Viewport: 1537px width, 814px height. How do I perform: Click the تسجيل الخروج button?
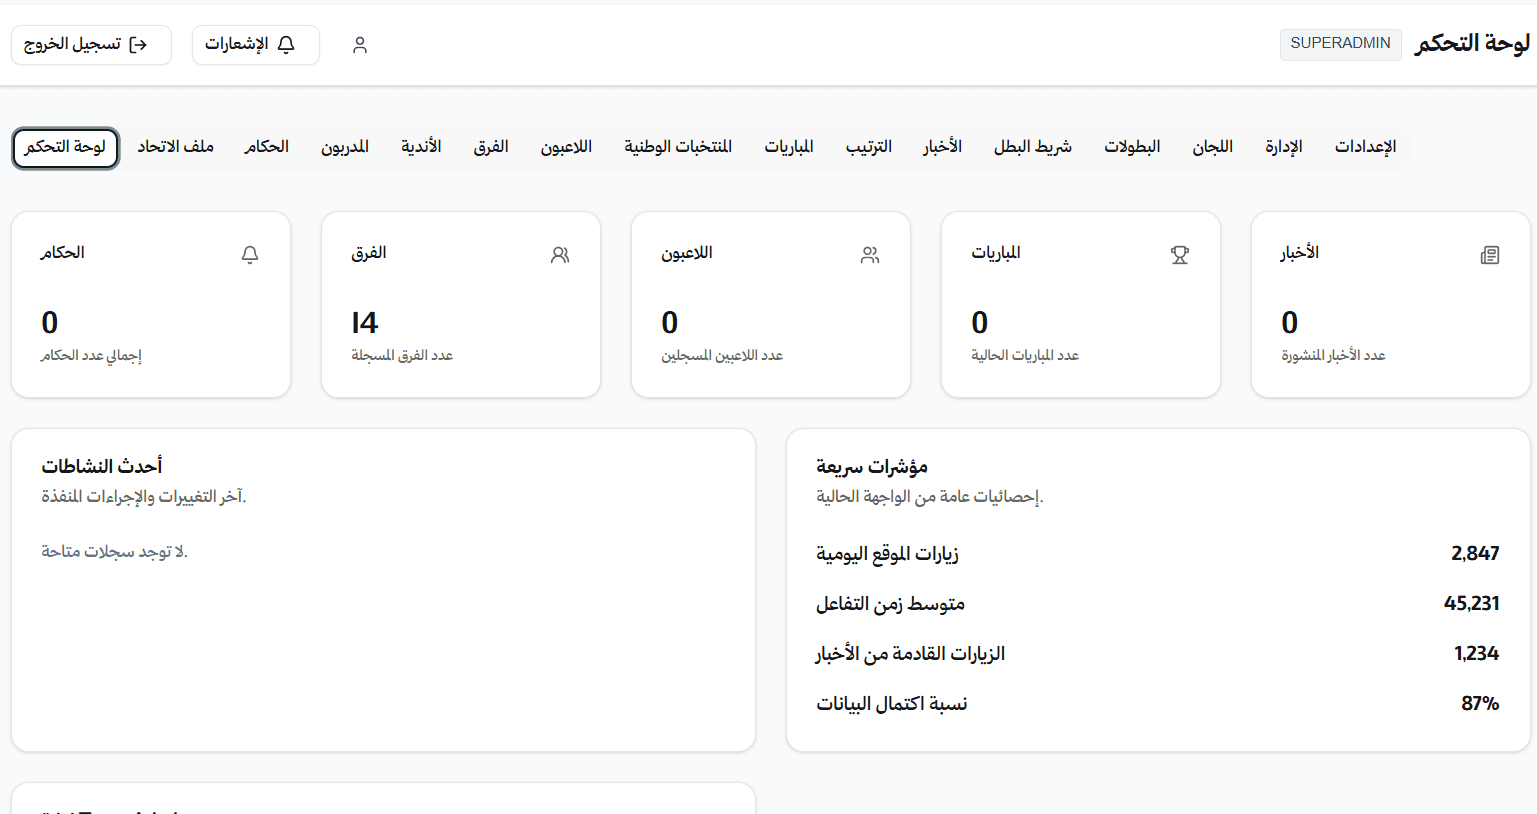click(91, 45)
